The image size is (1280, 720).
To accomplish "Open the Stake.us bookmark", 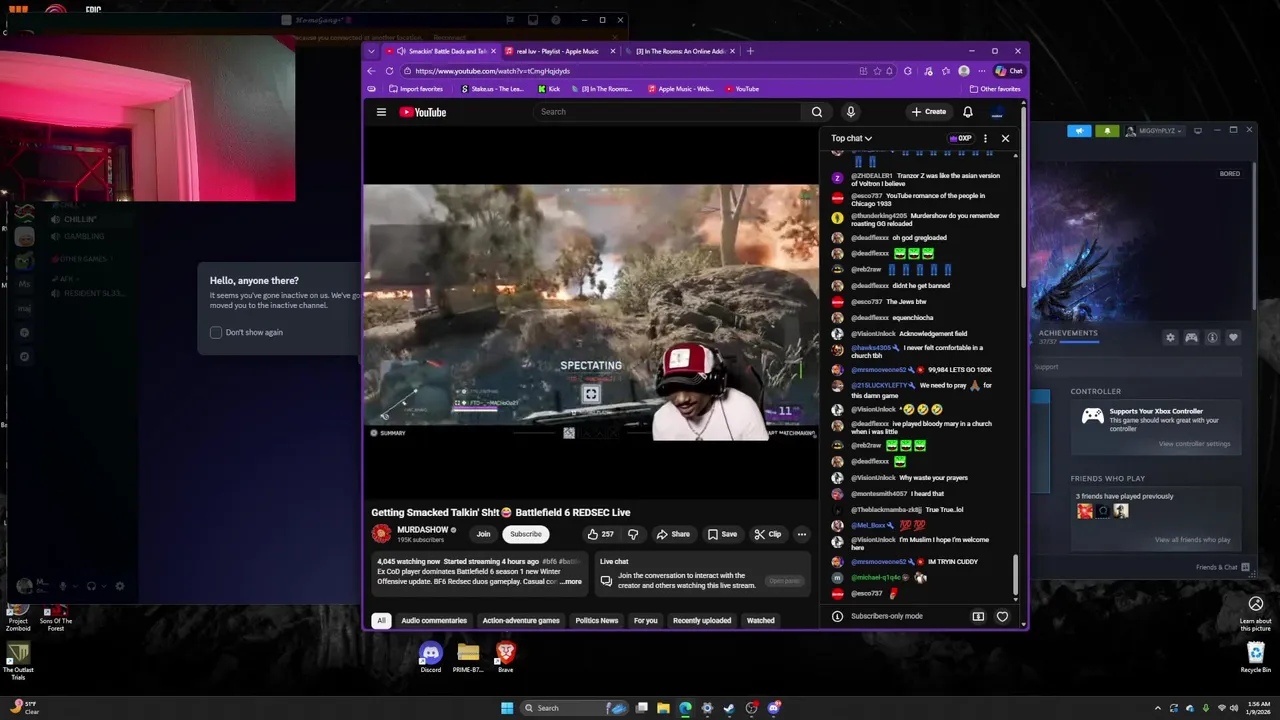I will (492, 89).
